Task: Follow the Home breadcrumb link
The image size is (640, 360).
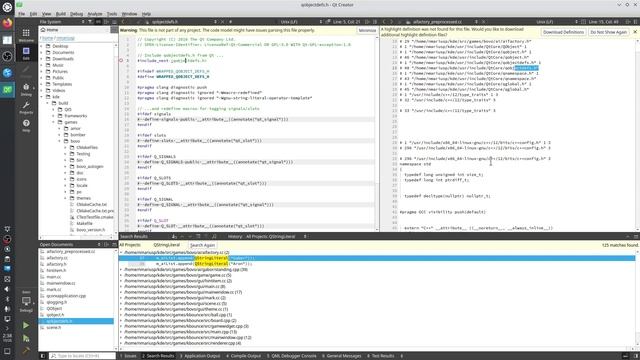Action: click(47, 38)
